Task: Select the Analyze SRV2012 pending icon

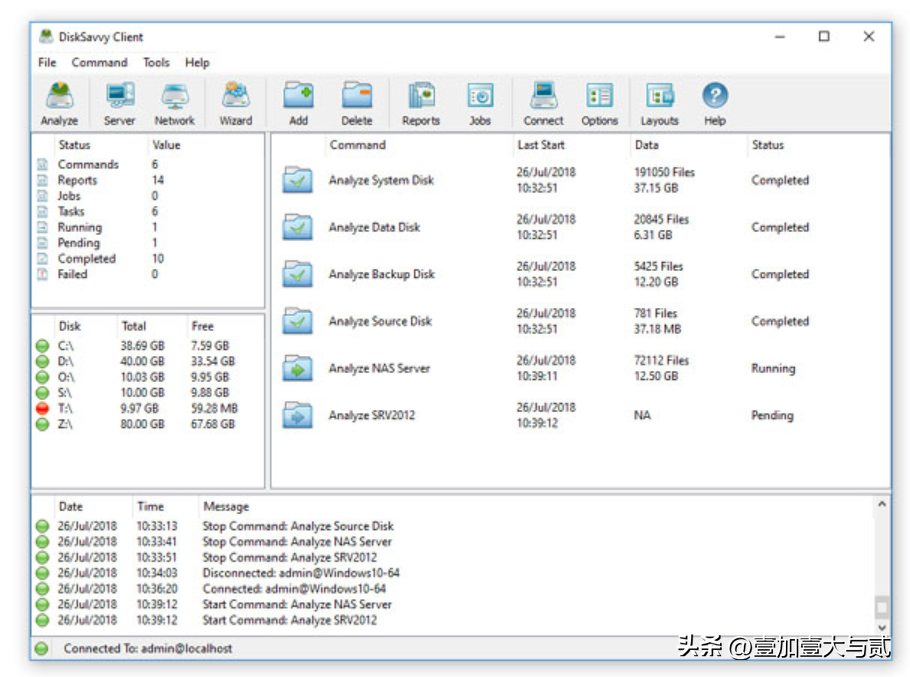Action: click(x=298, y=415)
